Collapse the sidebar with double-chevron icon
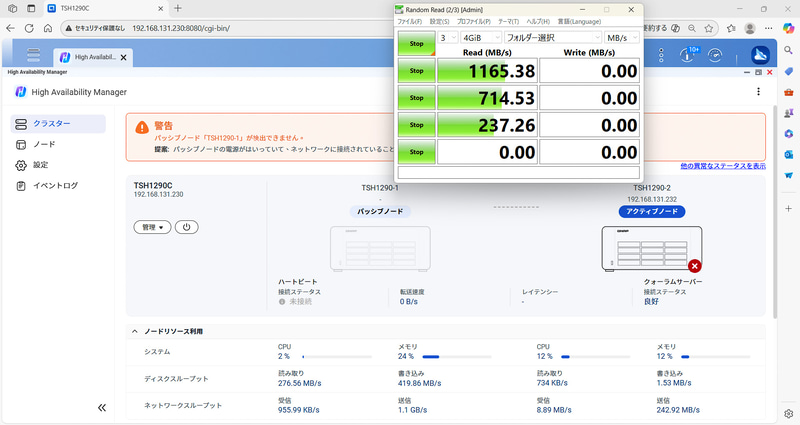The height and width of the screenshot is (425, 800). 102,407
